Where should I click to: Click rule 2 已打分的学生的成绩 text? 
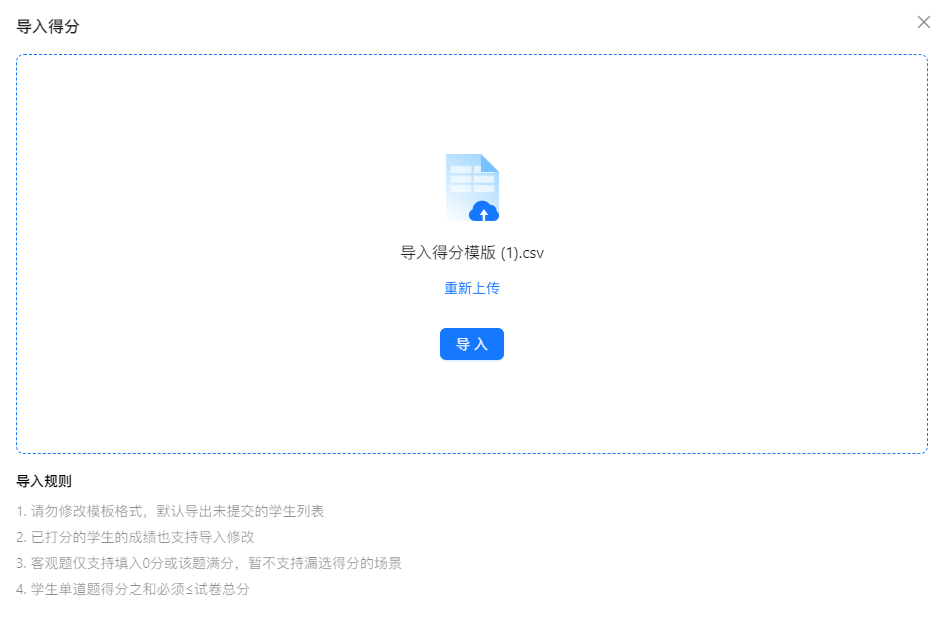point(135,537)
